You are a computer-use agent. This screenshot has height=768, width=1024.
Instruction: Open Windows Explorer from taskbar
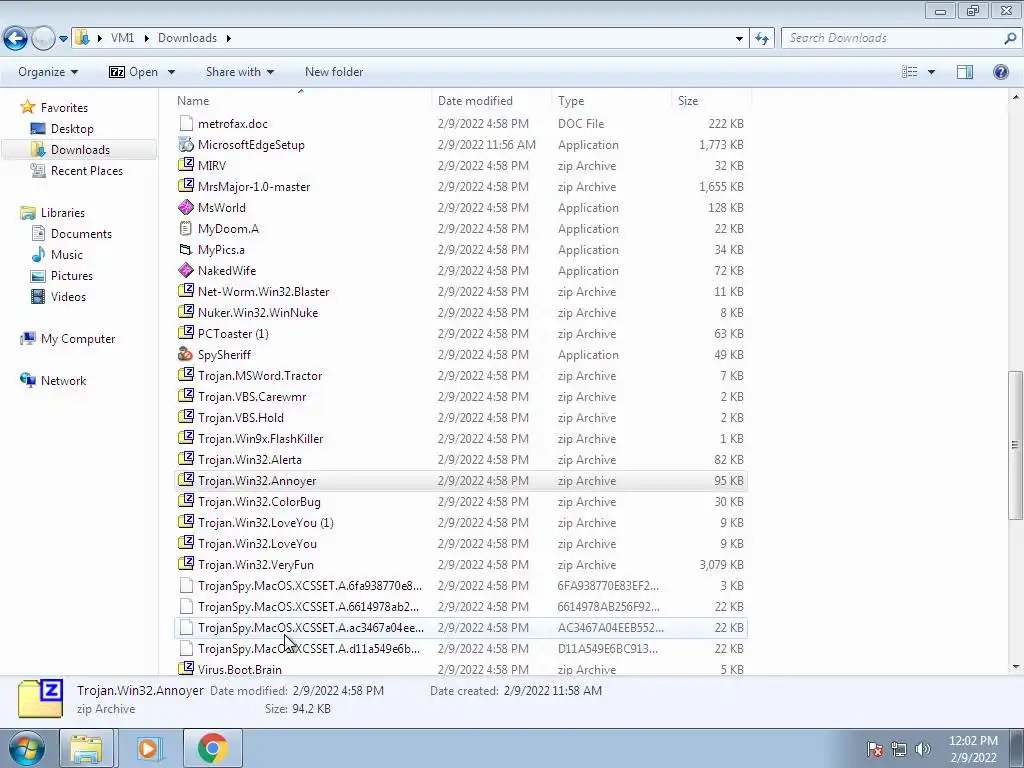click(86, 748)
